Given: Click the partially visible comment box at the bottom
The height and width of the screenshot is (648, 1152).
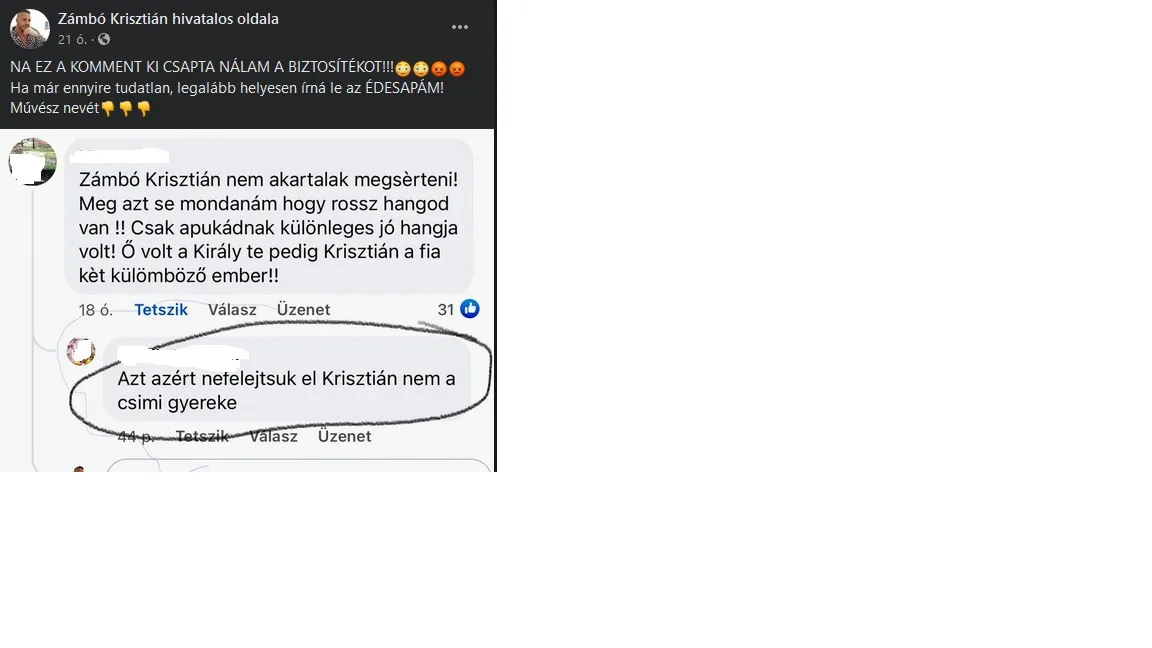Looking at the screenshot, I should [299, 465].
